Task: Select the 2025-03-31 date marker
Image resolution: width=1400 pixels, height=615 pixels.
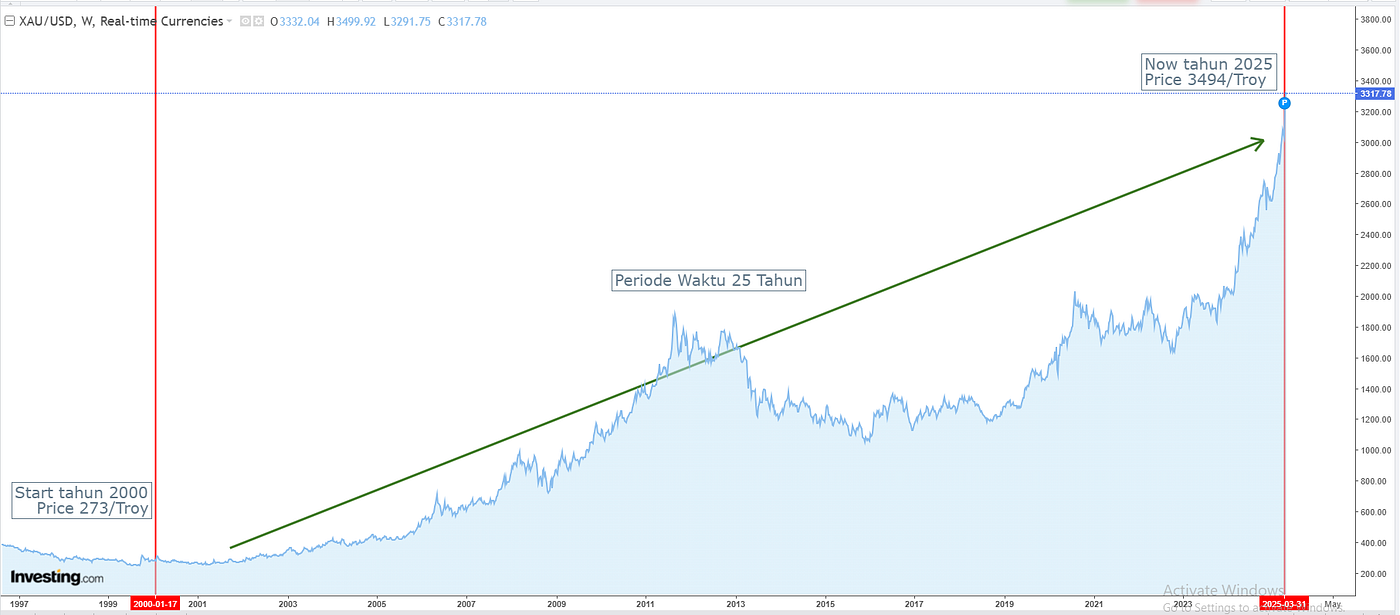Action: (1285, 604)
